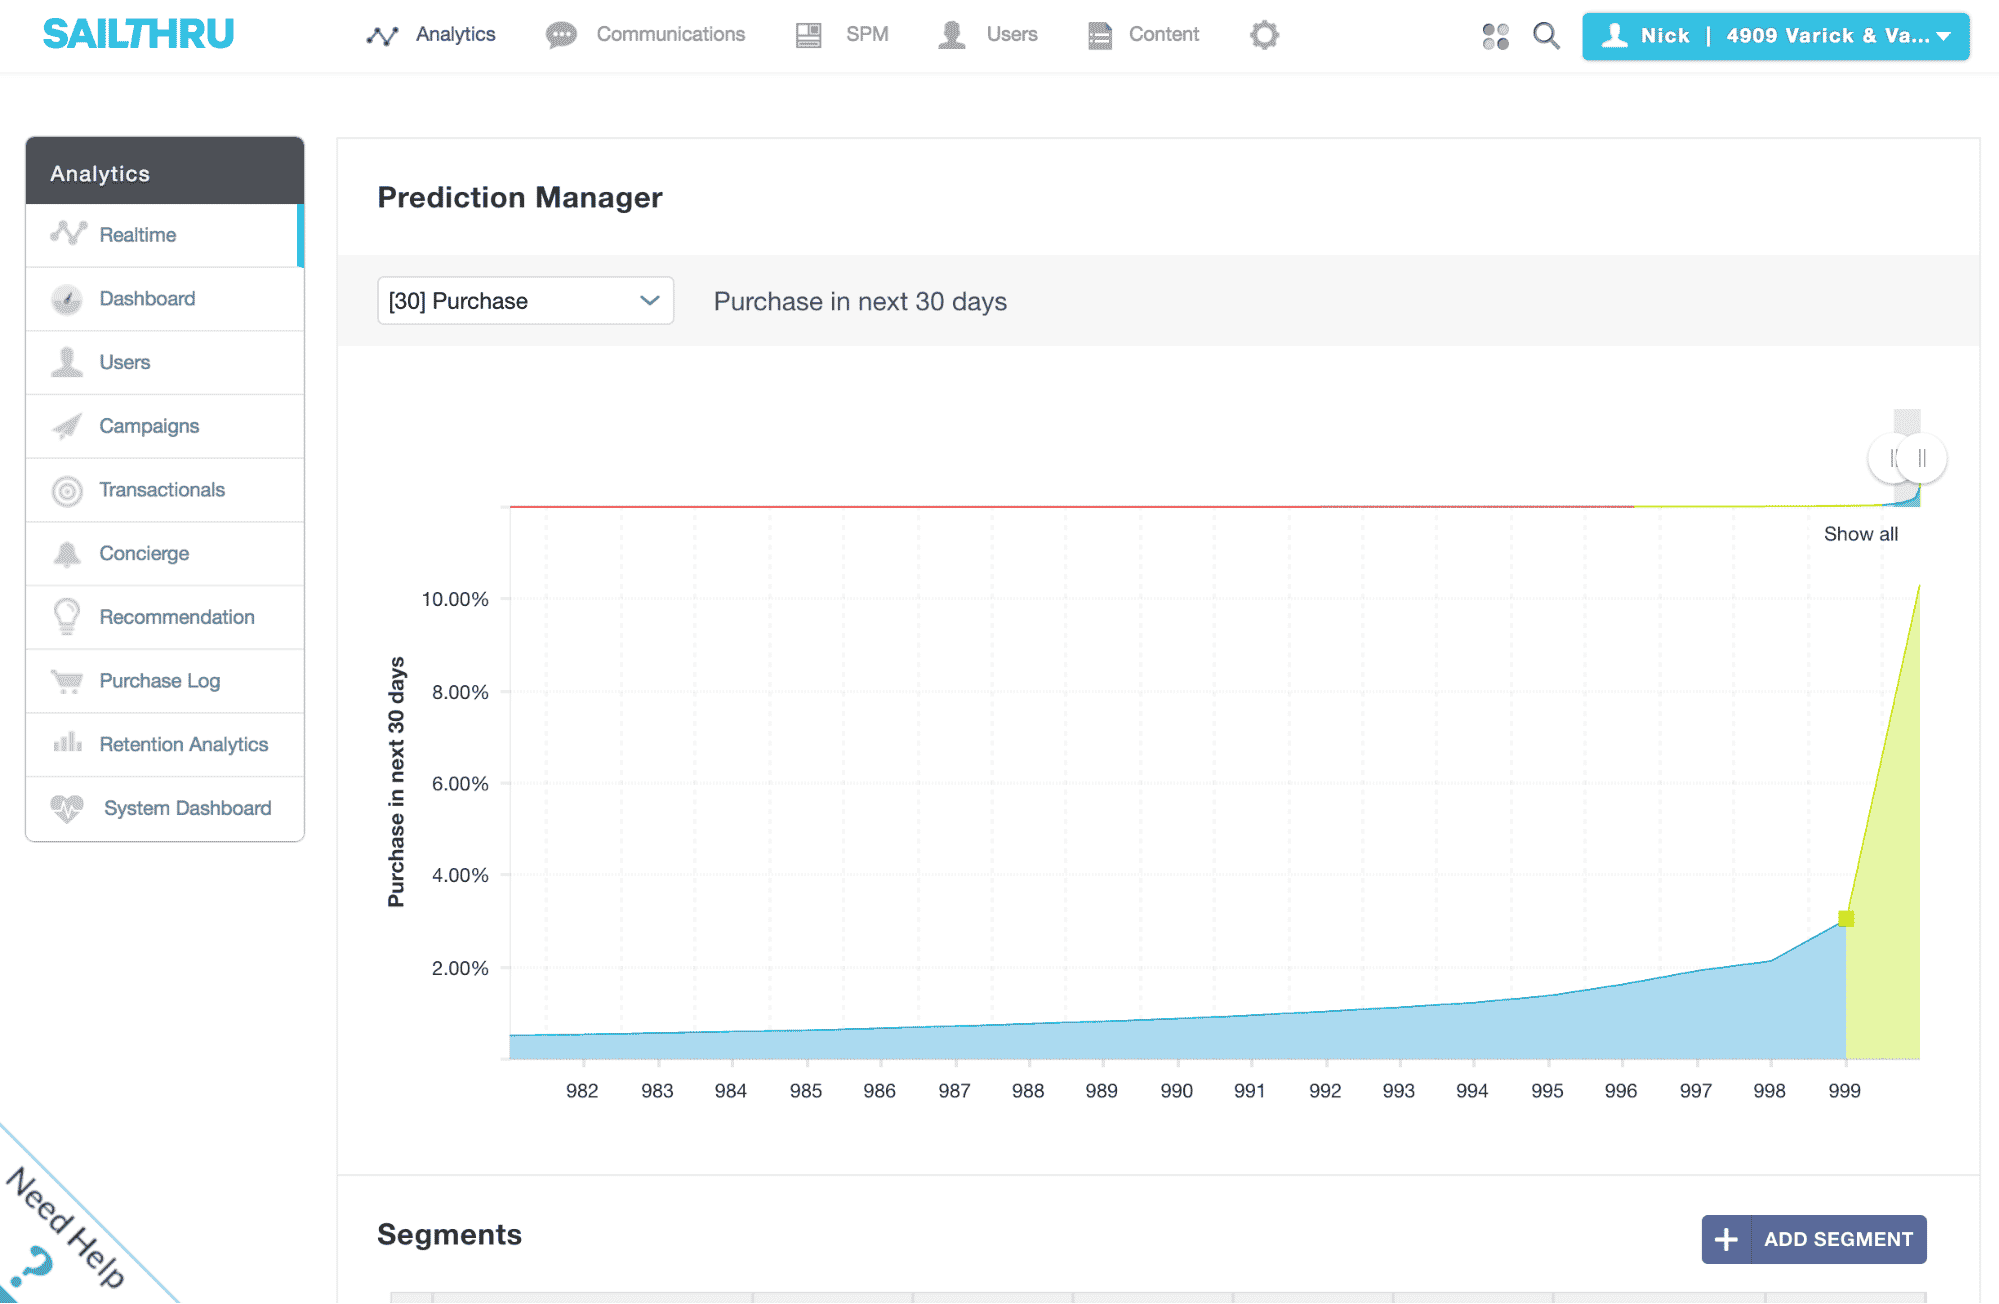This screenshot has height=1304, width=1999.
Task: Click the search magnifier icon
Action: [1546, 36]
